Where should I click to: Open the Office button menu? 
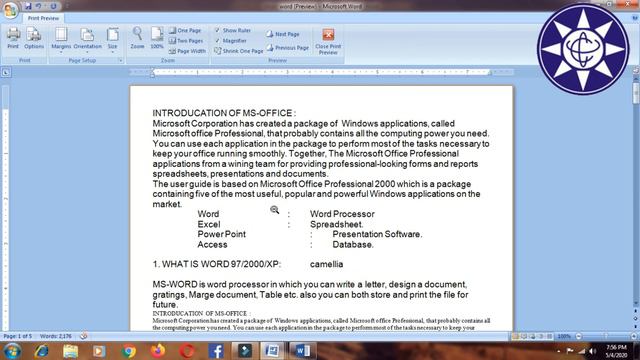pos(10,10)
